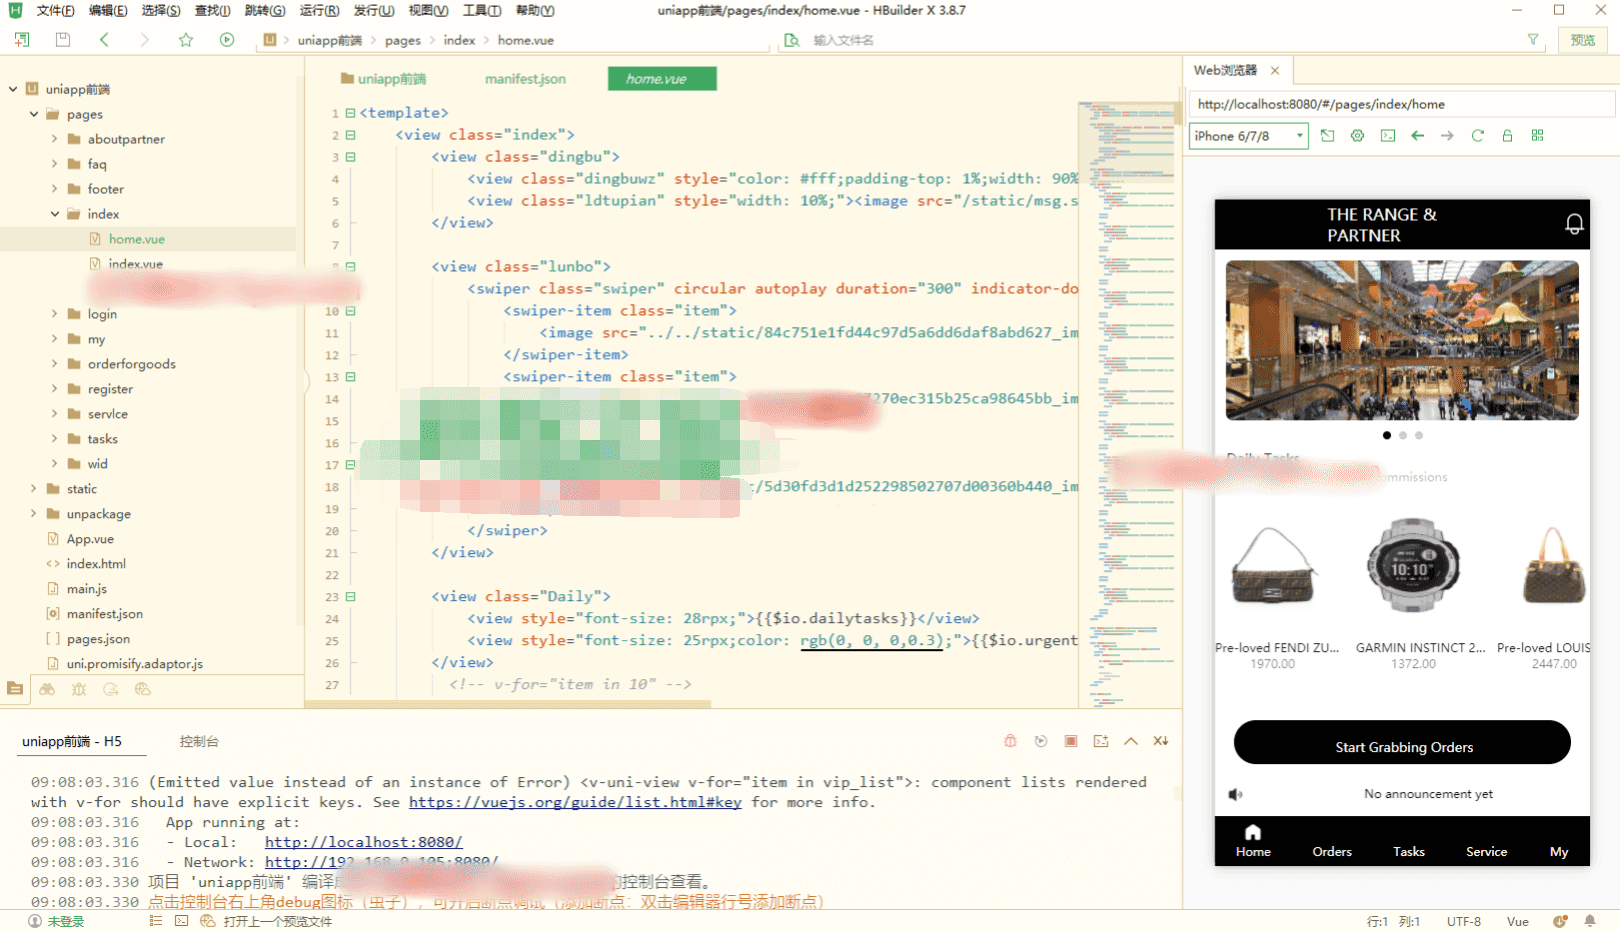This screenshot has width=1620, height=931.
Task: Open the 编辑(E) menu
Action: [108, 10]
